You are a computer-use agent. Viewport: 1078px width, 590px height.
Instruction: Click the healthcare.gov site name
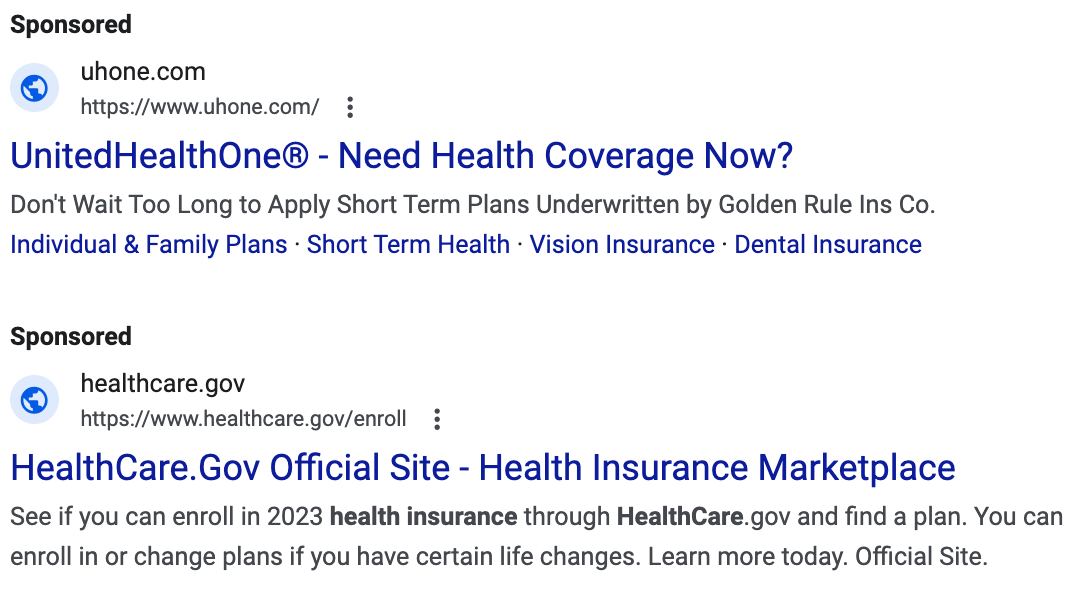tap(162, 384)
